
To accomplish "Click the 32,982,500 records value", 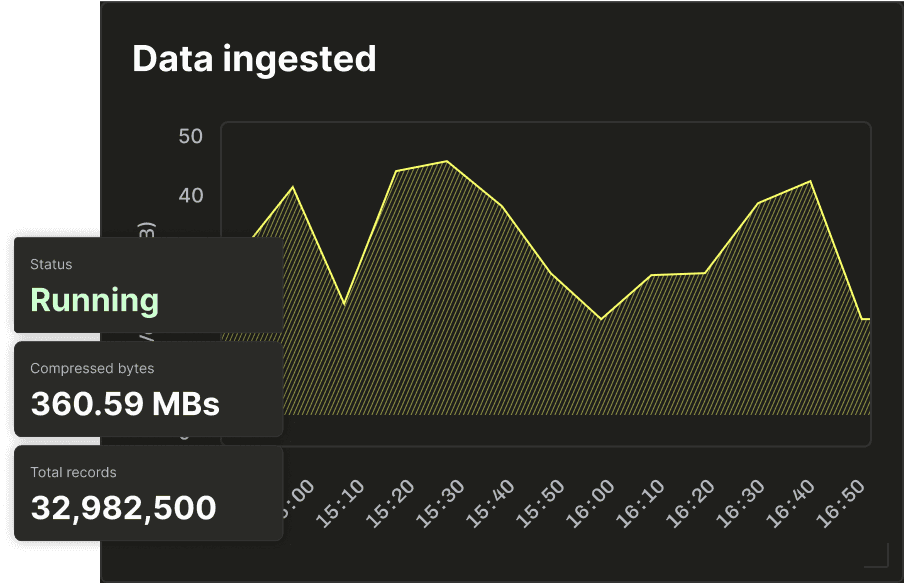I will (123, 508).
